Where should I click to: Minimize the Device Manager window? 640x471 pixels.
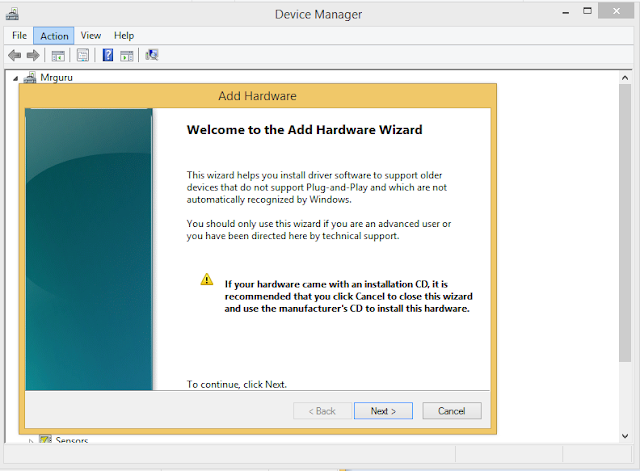(565, 12)
